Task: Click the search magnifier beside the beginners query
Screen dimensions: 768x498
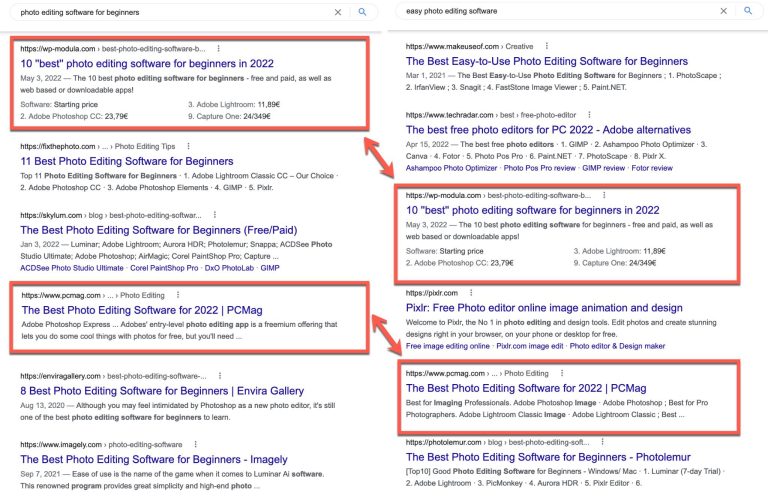Action: pyautogui.click(x=361, y=12)
